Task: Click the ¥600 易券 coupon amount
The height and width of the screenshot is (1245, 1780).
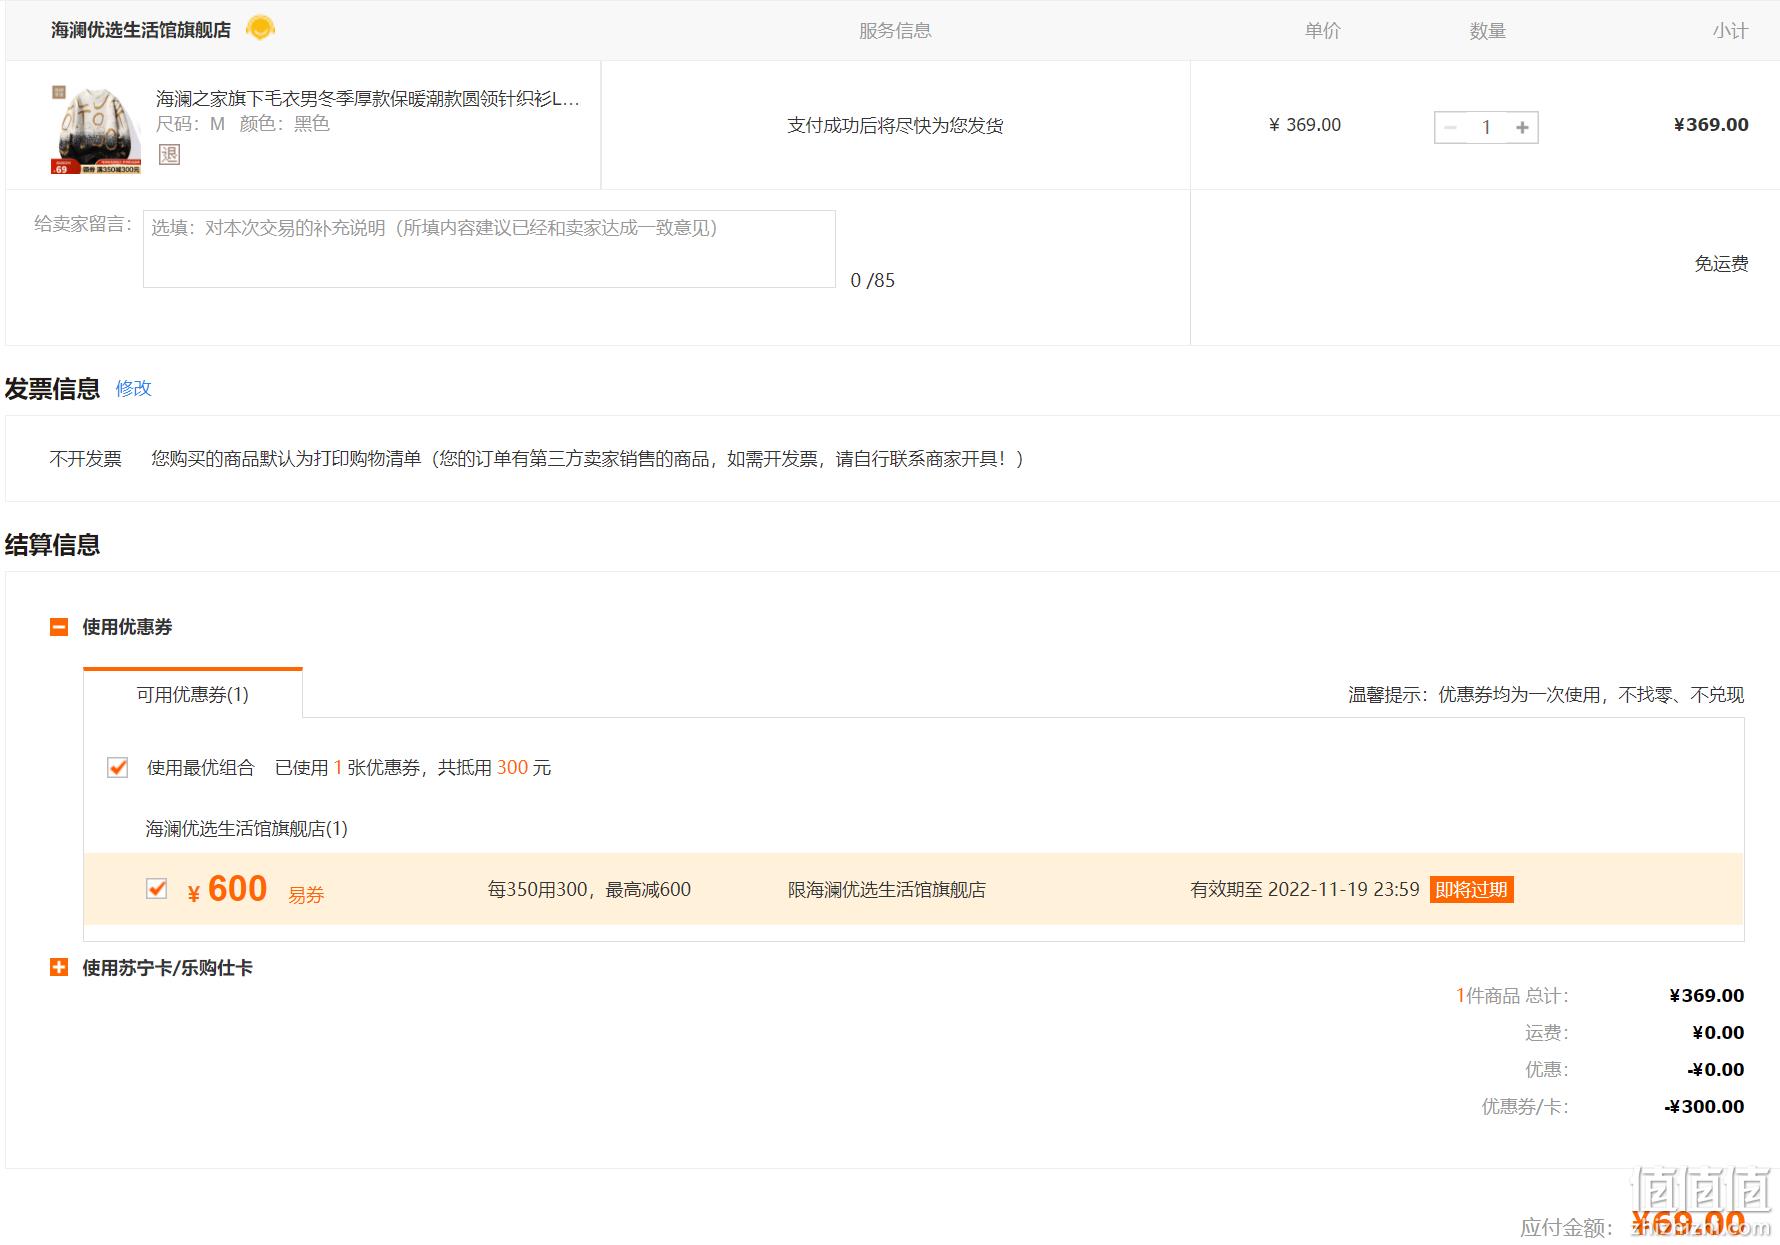Action: point(227,889)
